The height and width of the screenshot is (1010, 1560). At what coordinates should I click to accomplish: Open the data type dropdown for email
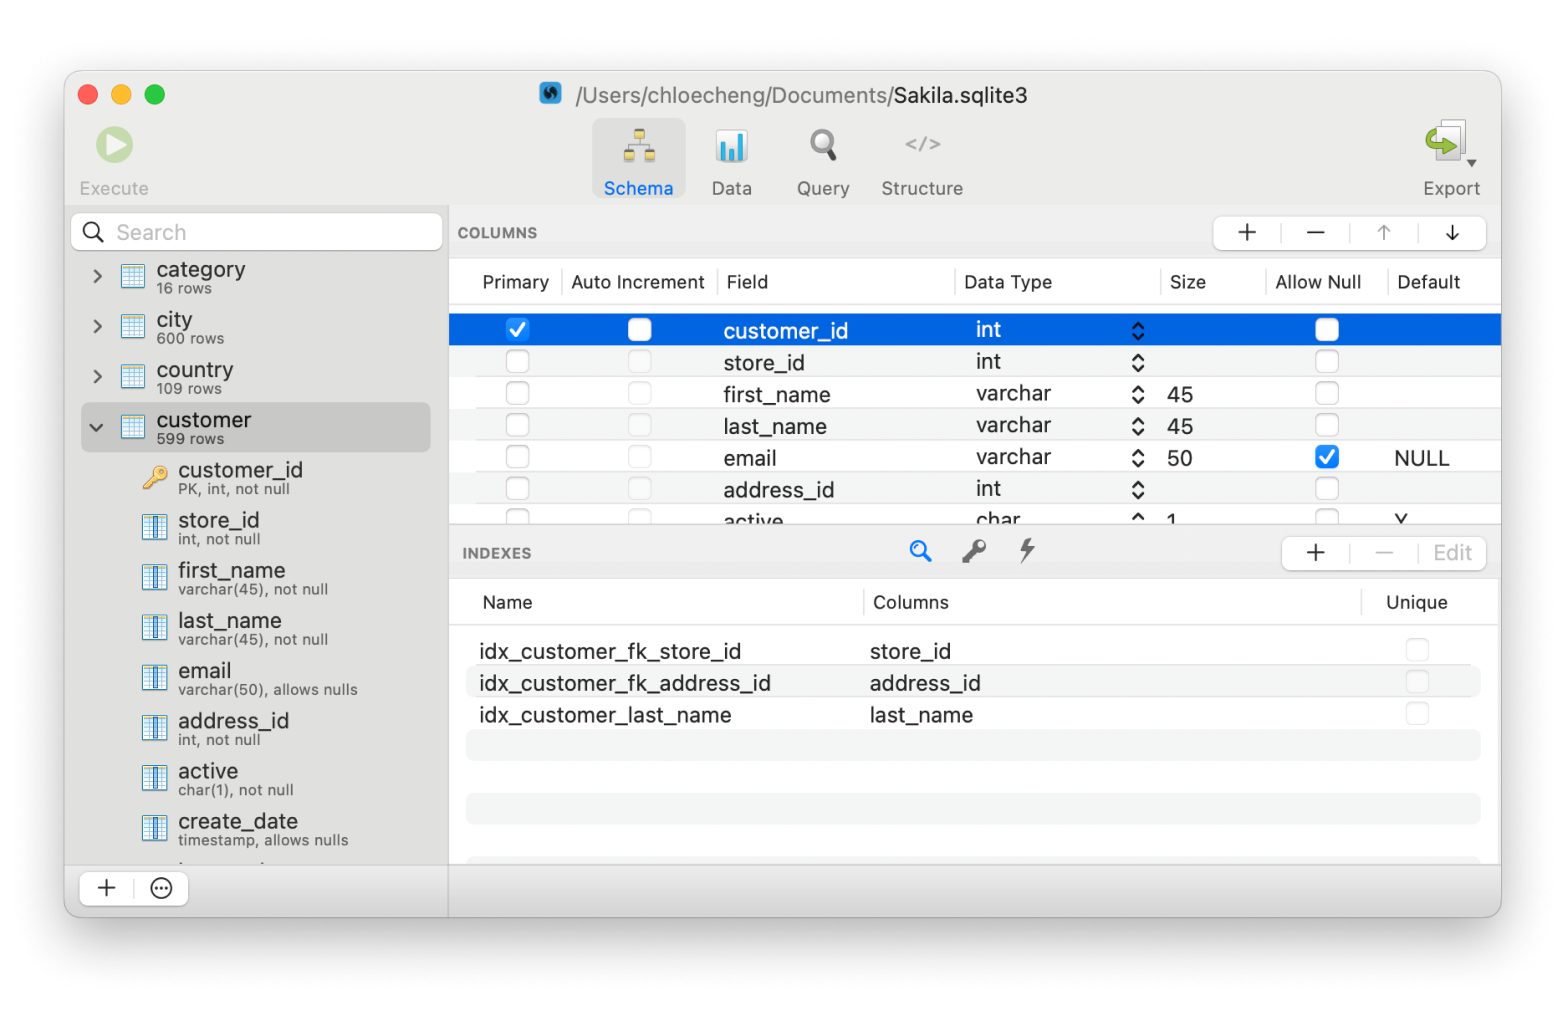pos(1138,458)
